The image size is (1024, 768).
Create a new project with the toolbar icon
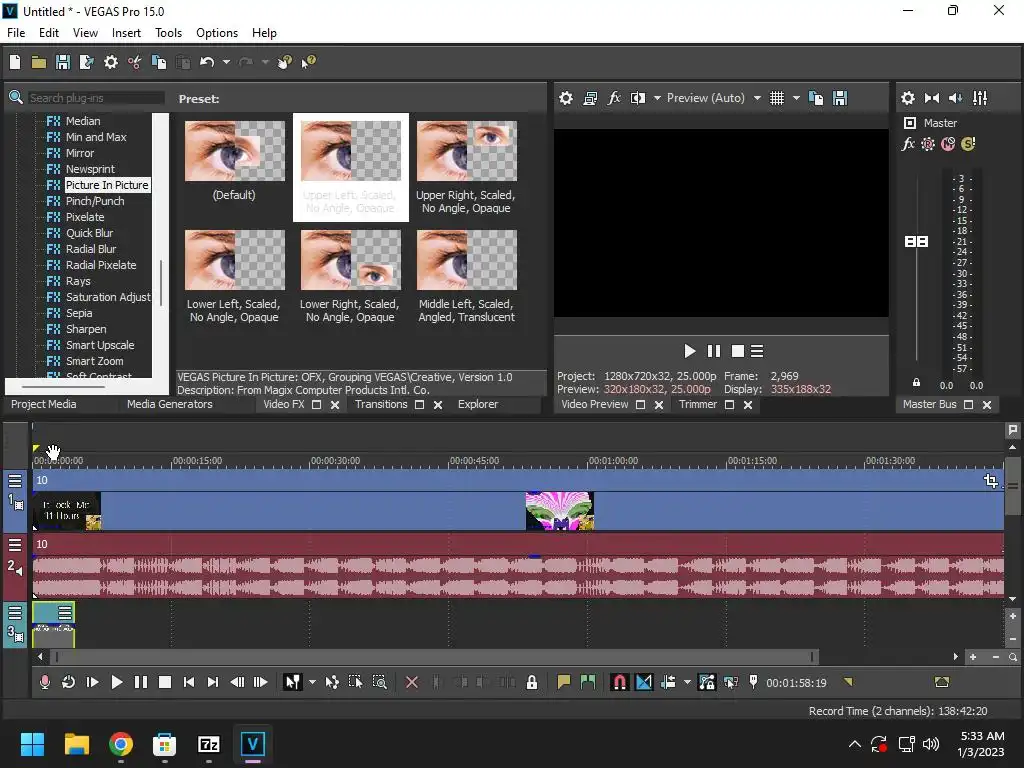[x=15, y=62]
